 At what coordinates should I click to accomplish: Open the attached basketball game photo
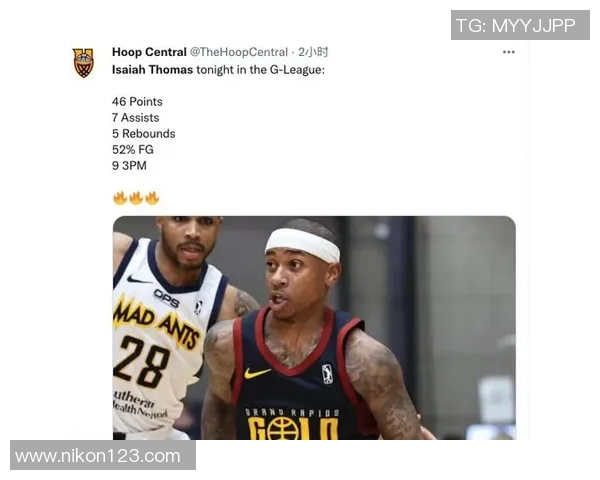[314, 328]
